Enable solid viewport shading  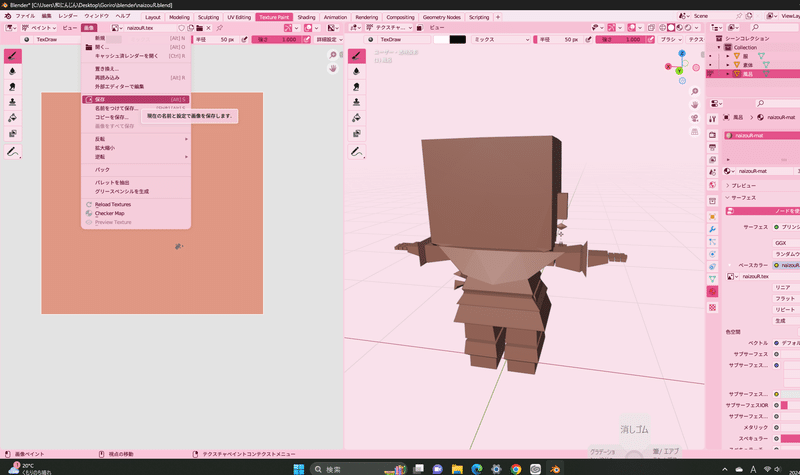(671, 28)
